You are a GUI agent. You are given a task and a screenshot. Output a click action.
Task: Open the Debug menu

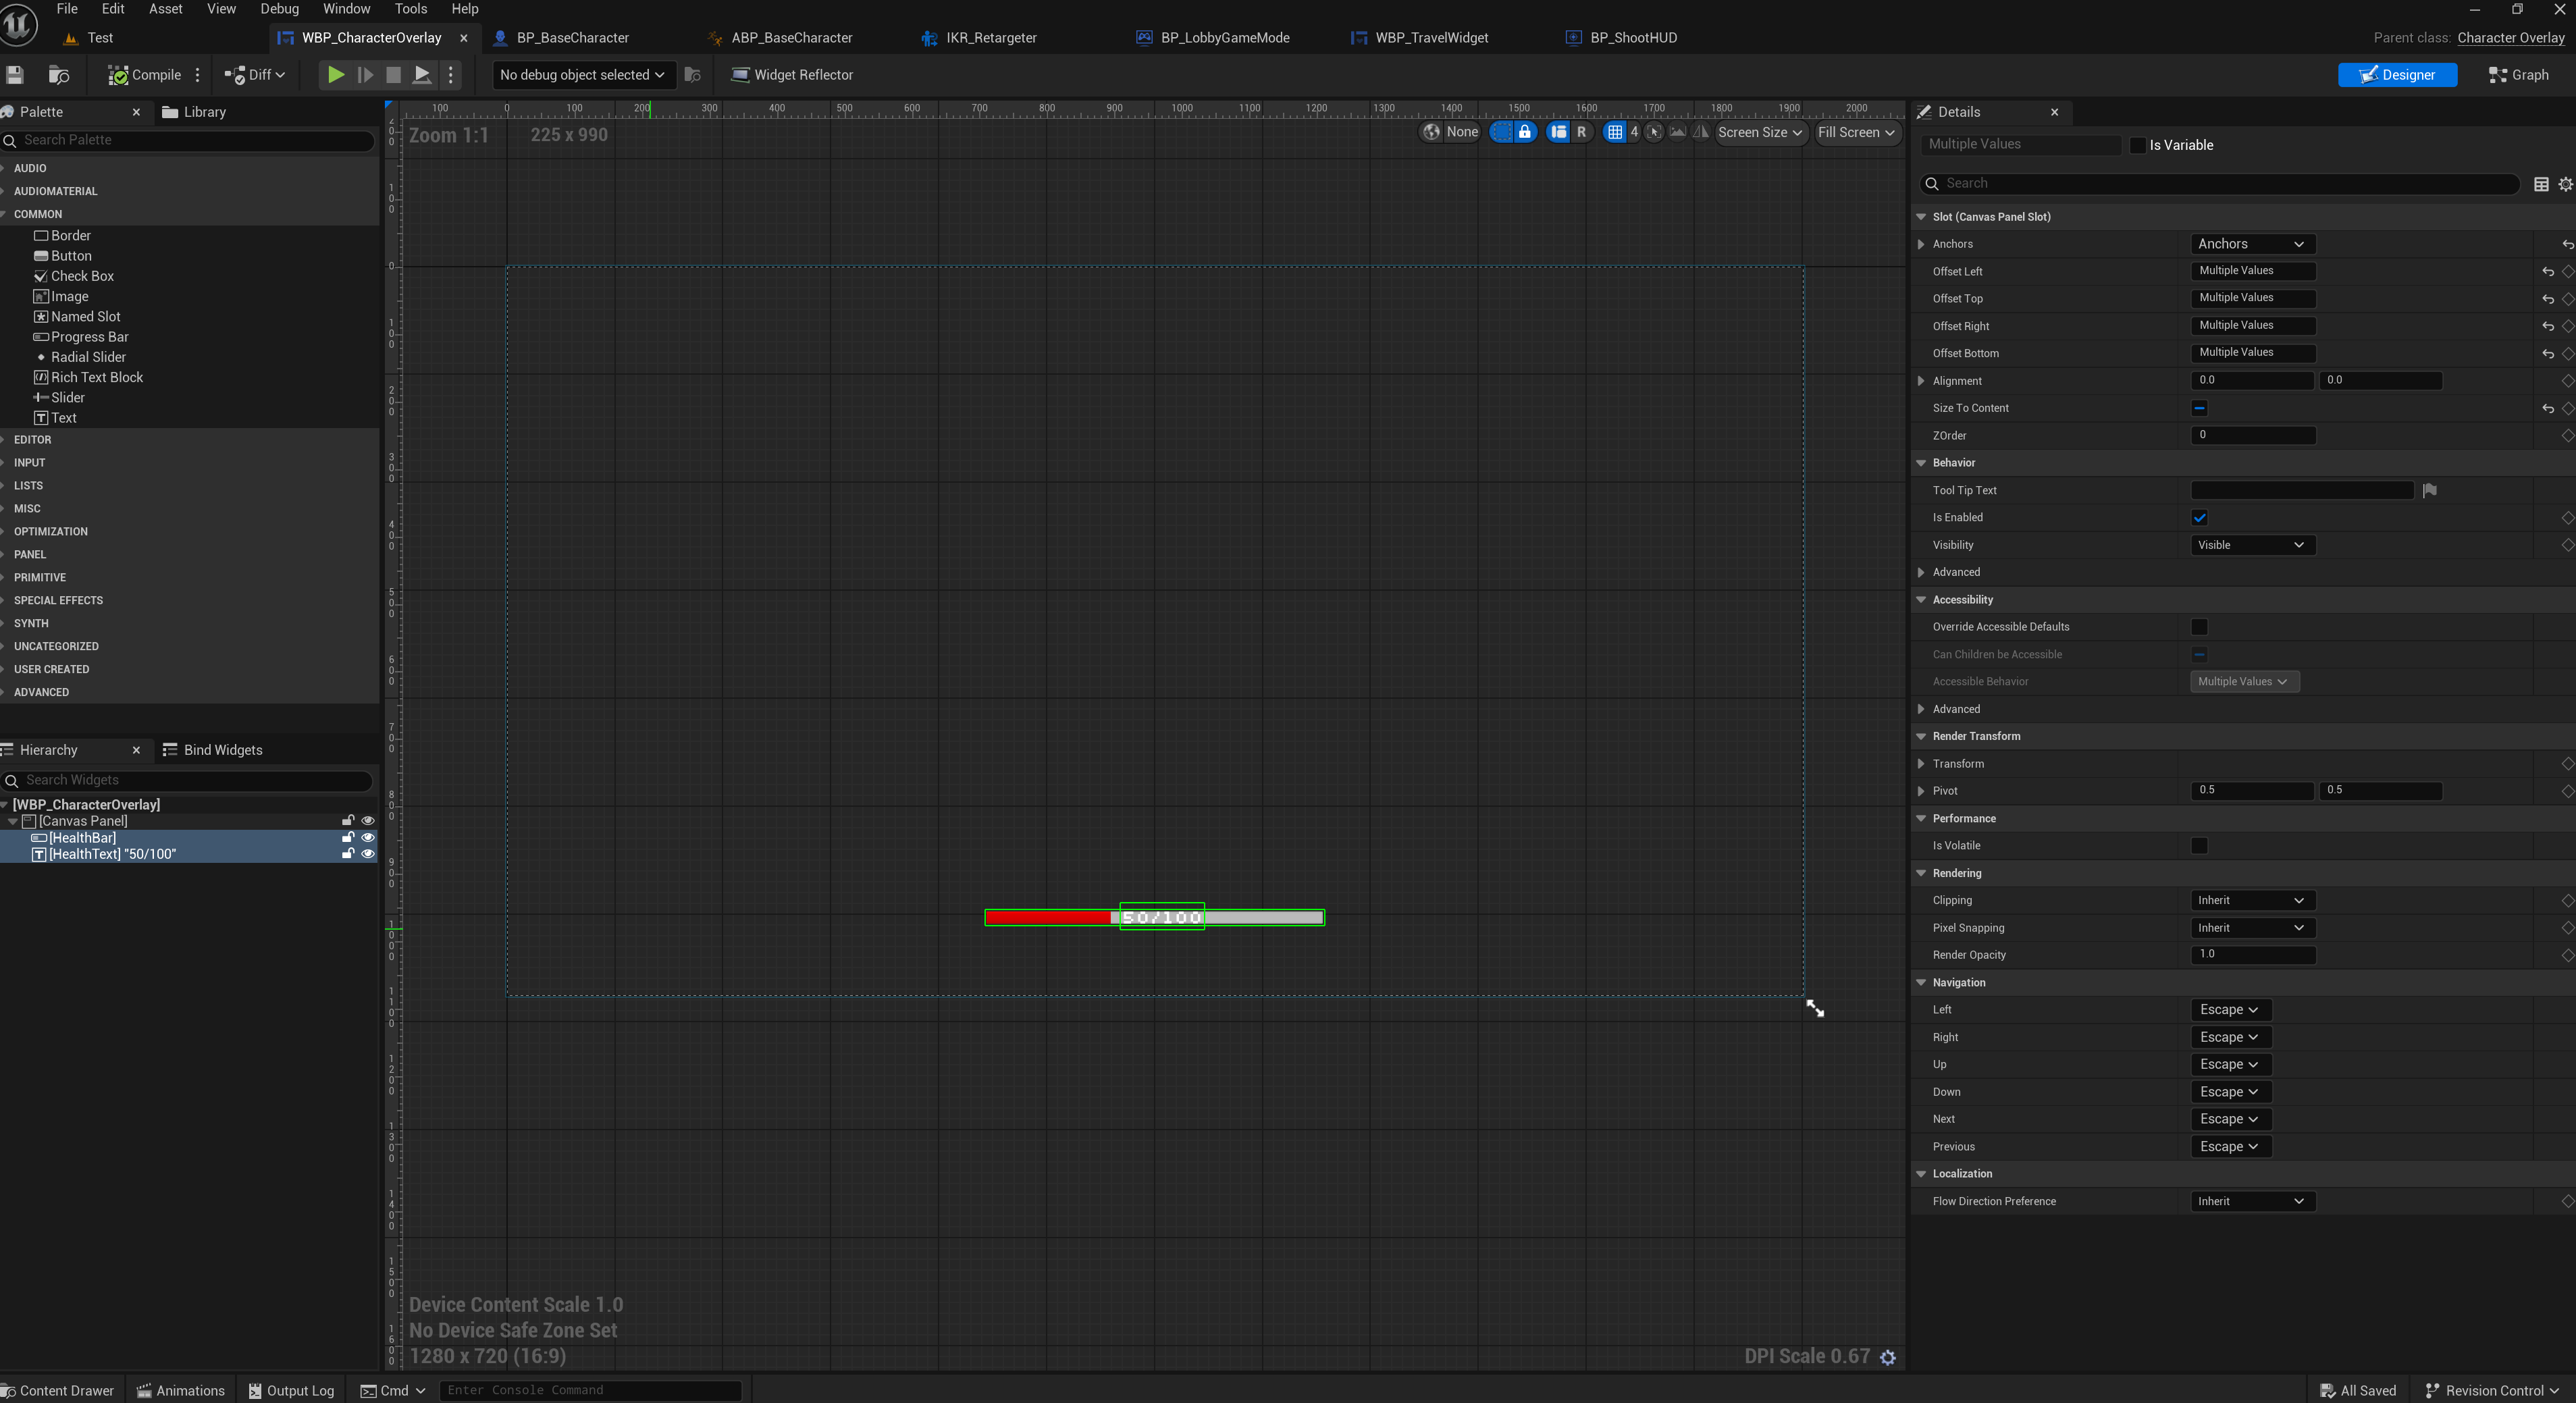pyautogui.click(x=279, y=9)
